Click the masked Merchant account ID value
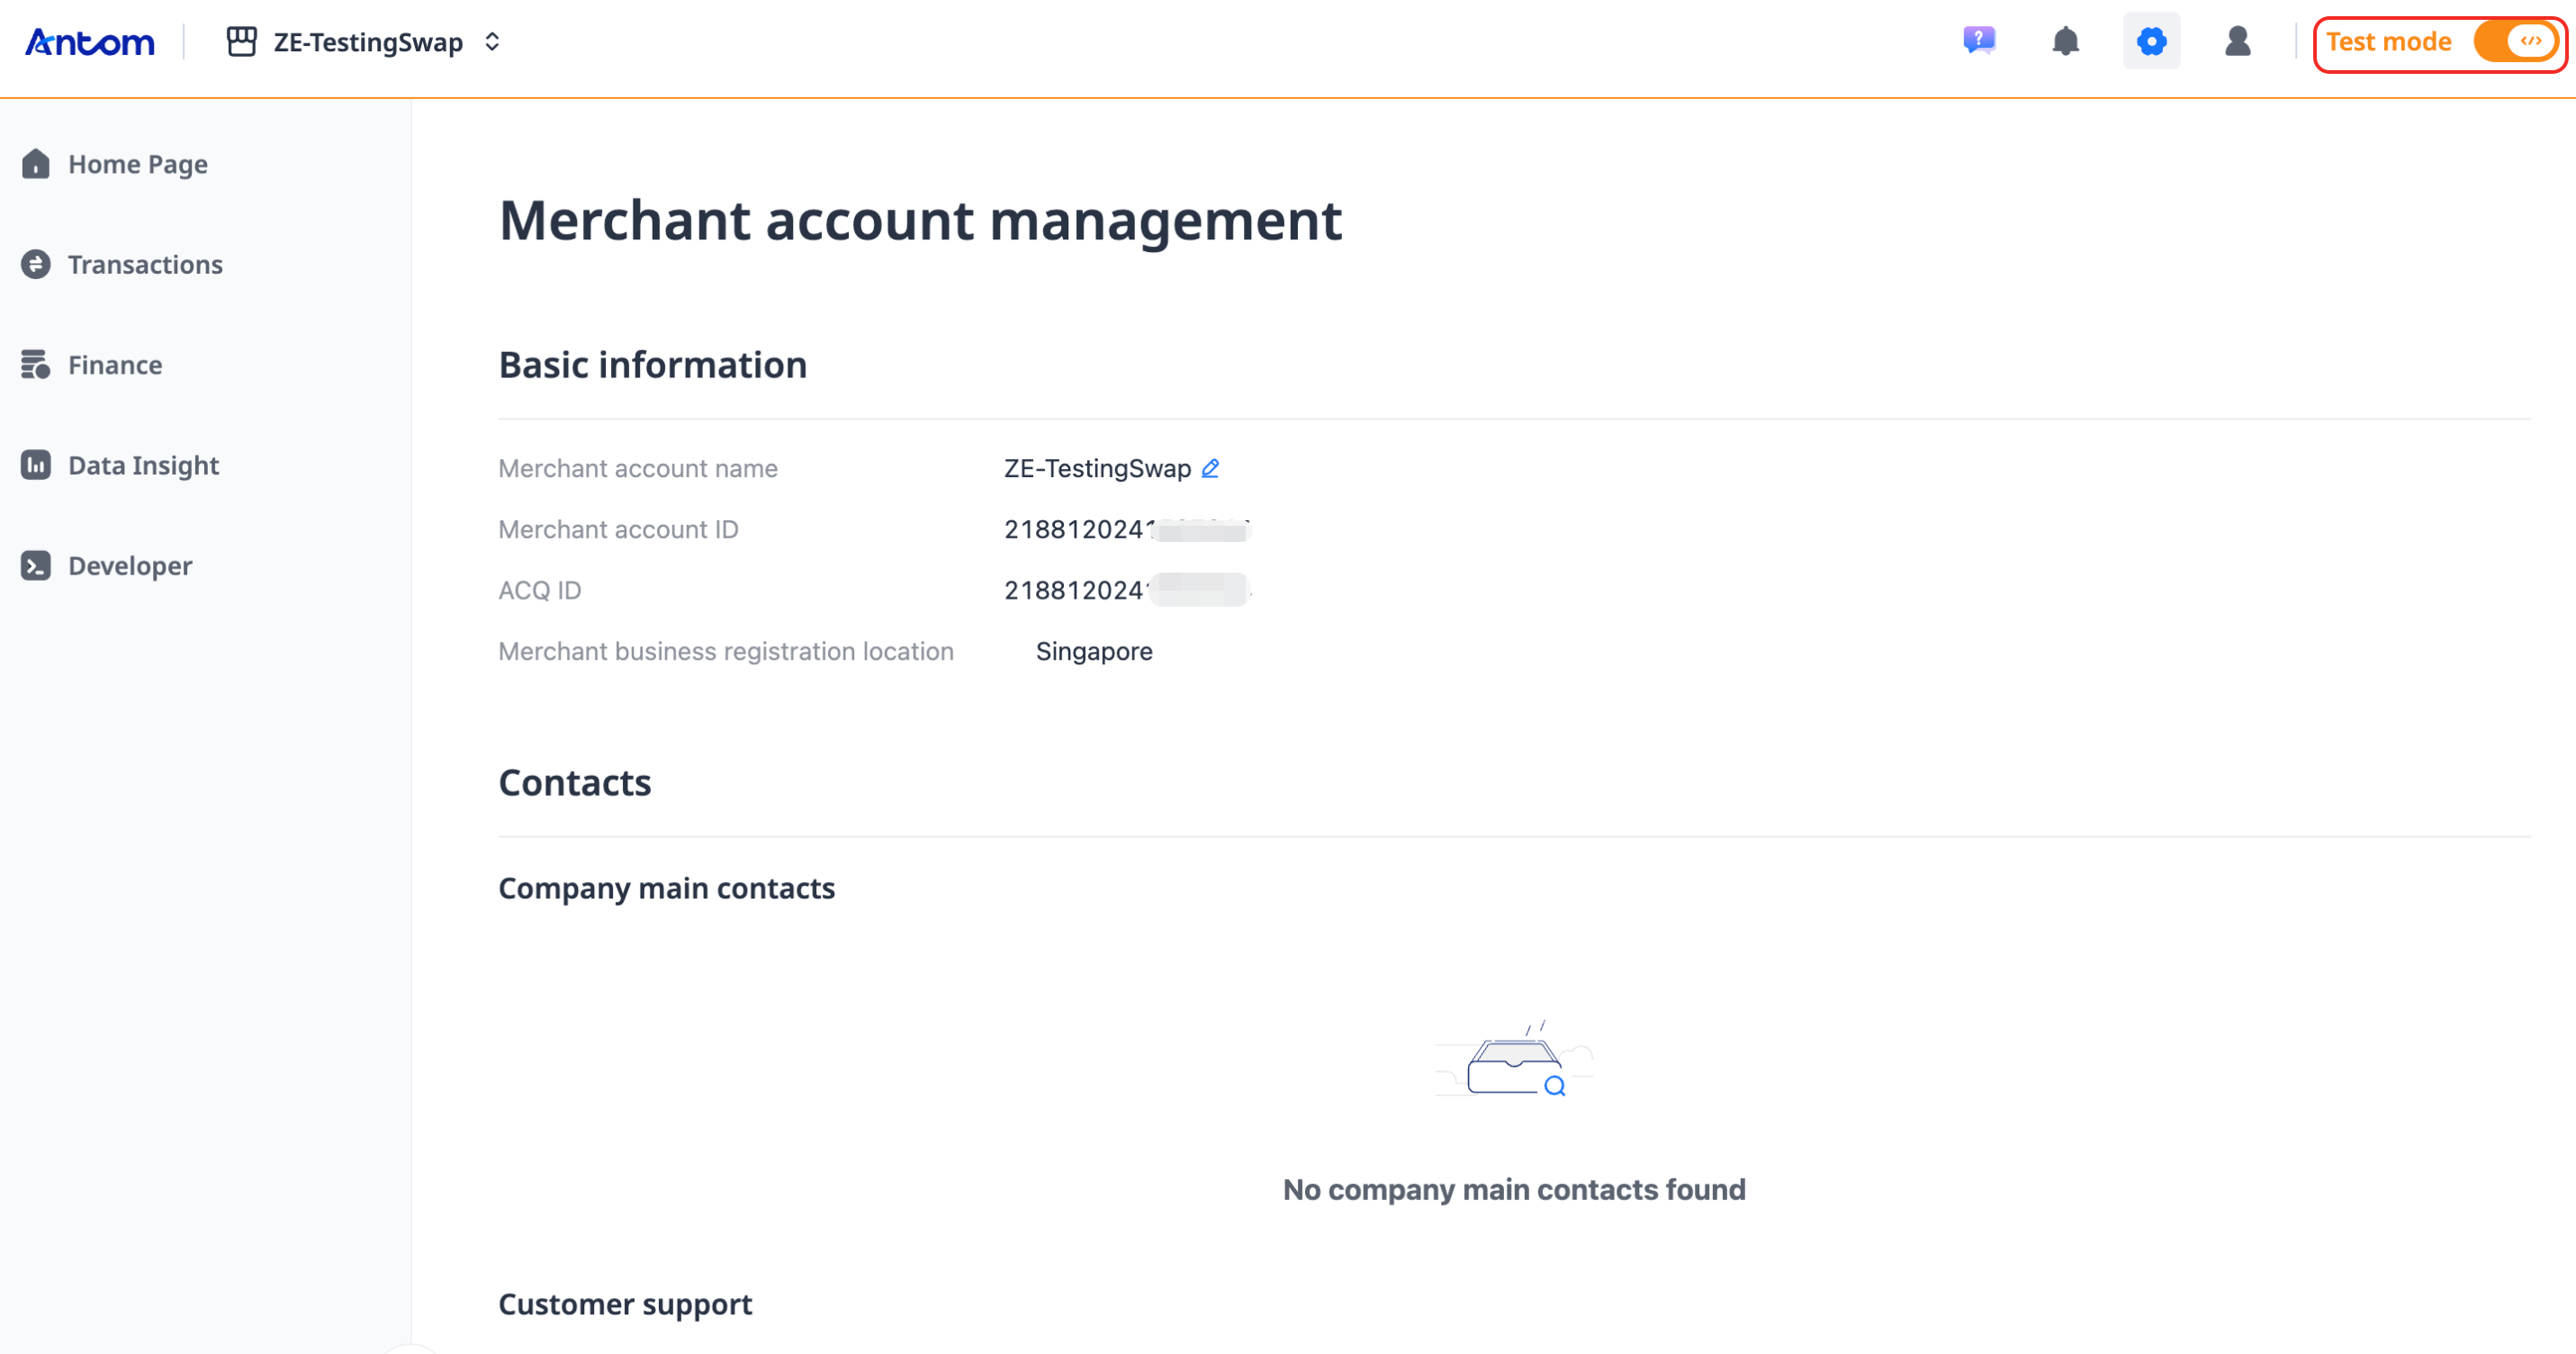 pos(1128,529)
